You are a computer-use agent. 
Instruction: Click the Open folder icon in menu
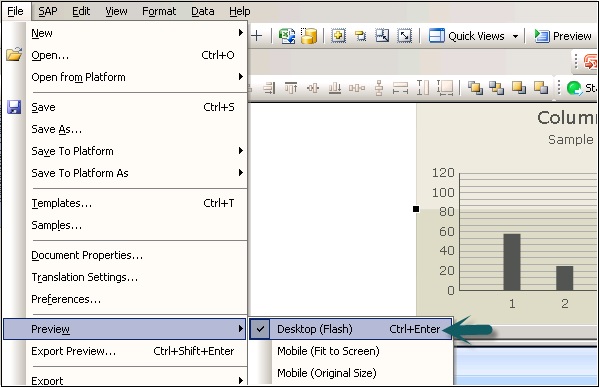click(14, 55)
